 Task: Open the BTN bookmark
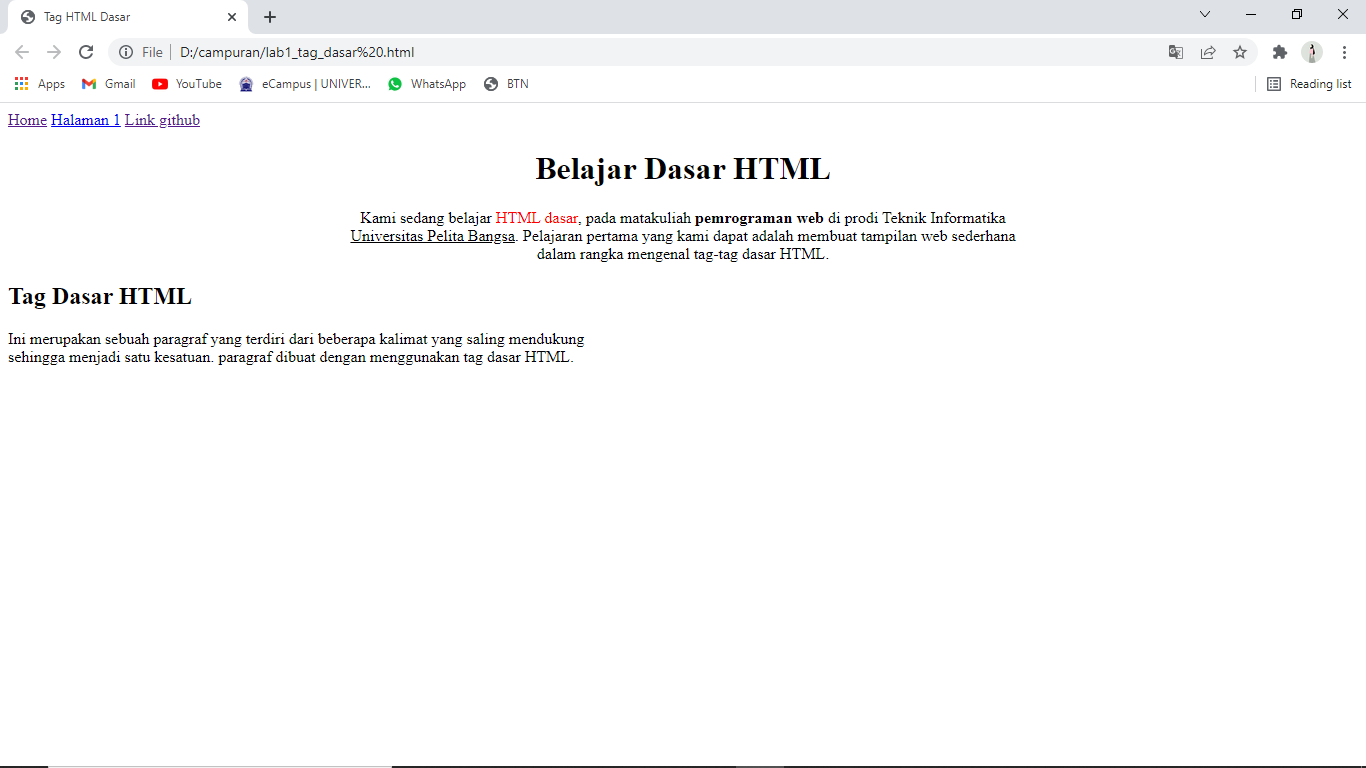click(506, 84)
